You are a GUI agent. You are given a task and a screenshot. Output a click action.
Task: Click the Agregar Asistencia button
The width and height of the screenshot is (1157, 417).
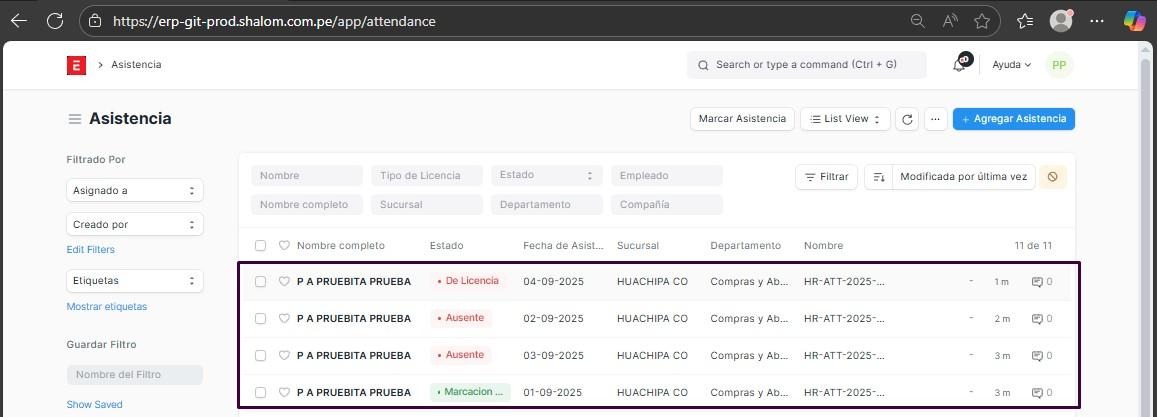point(1013,119)
